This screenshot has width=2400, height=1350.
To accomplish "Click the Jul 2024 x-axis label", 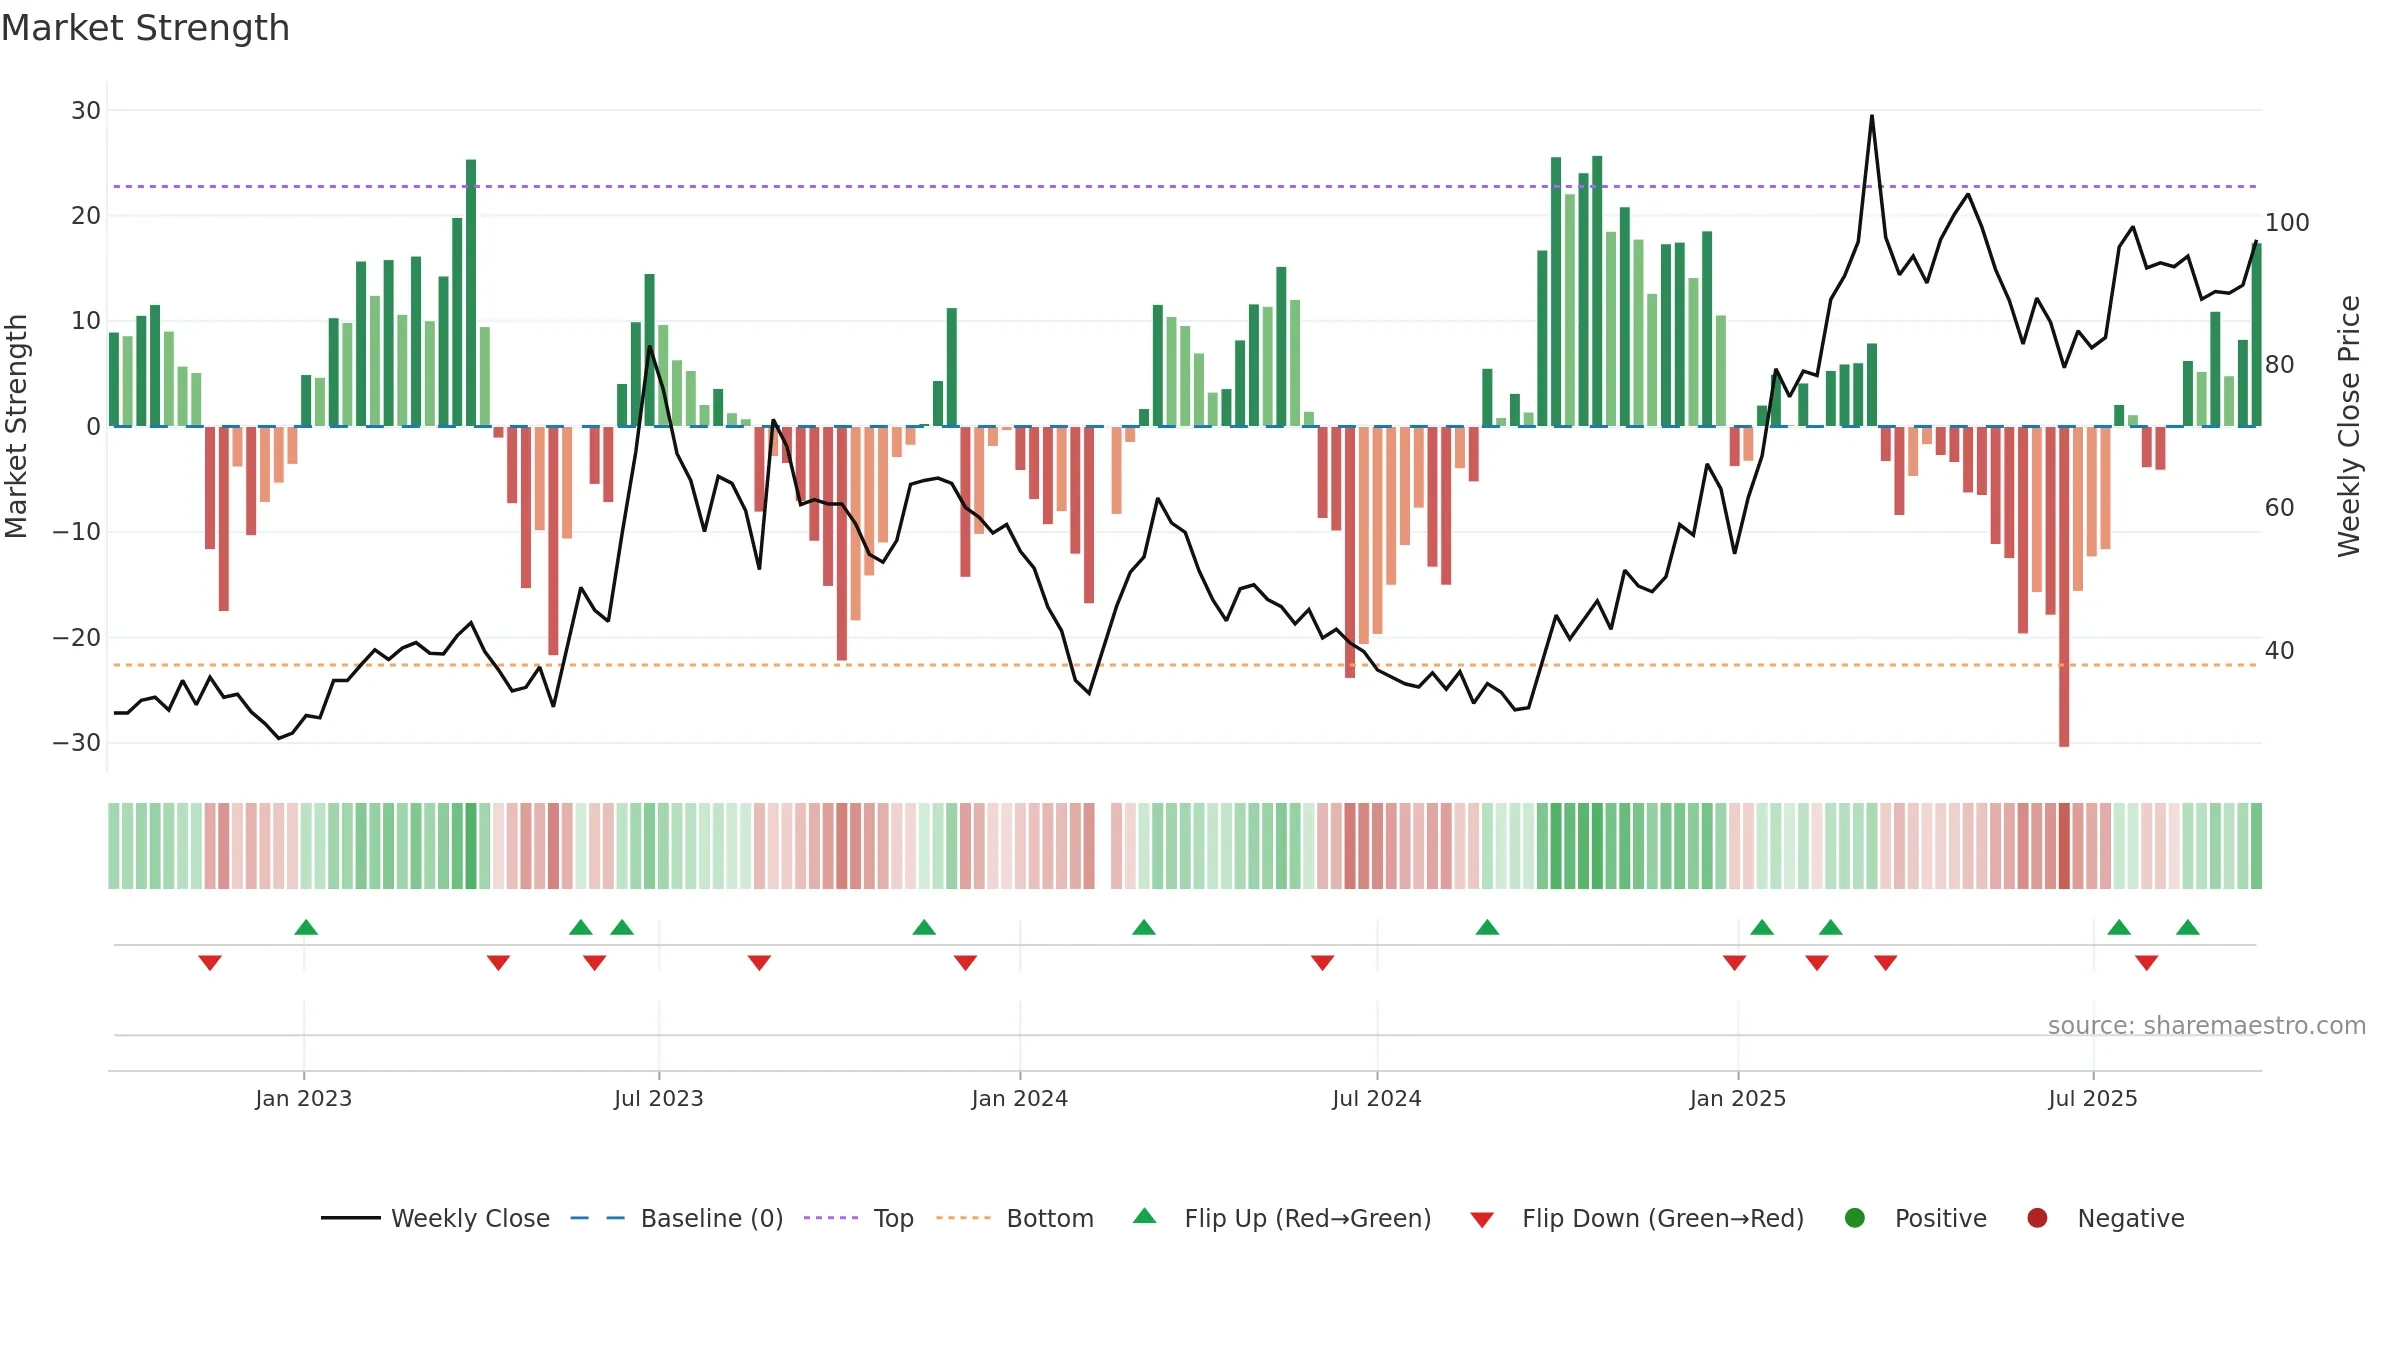I will pyautogui.click(x=1377, y=1099).
